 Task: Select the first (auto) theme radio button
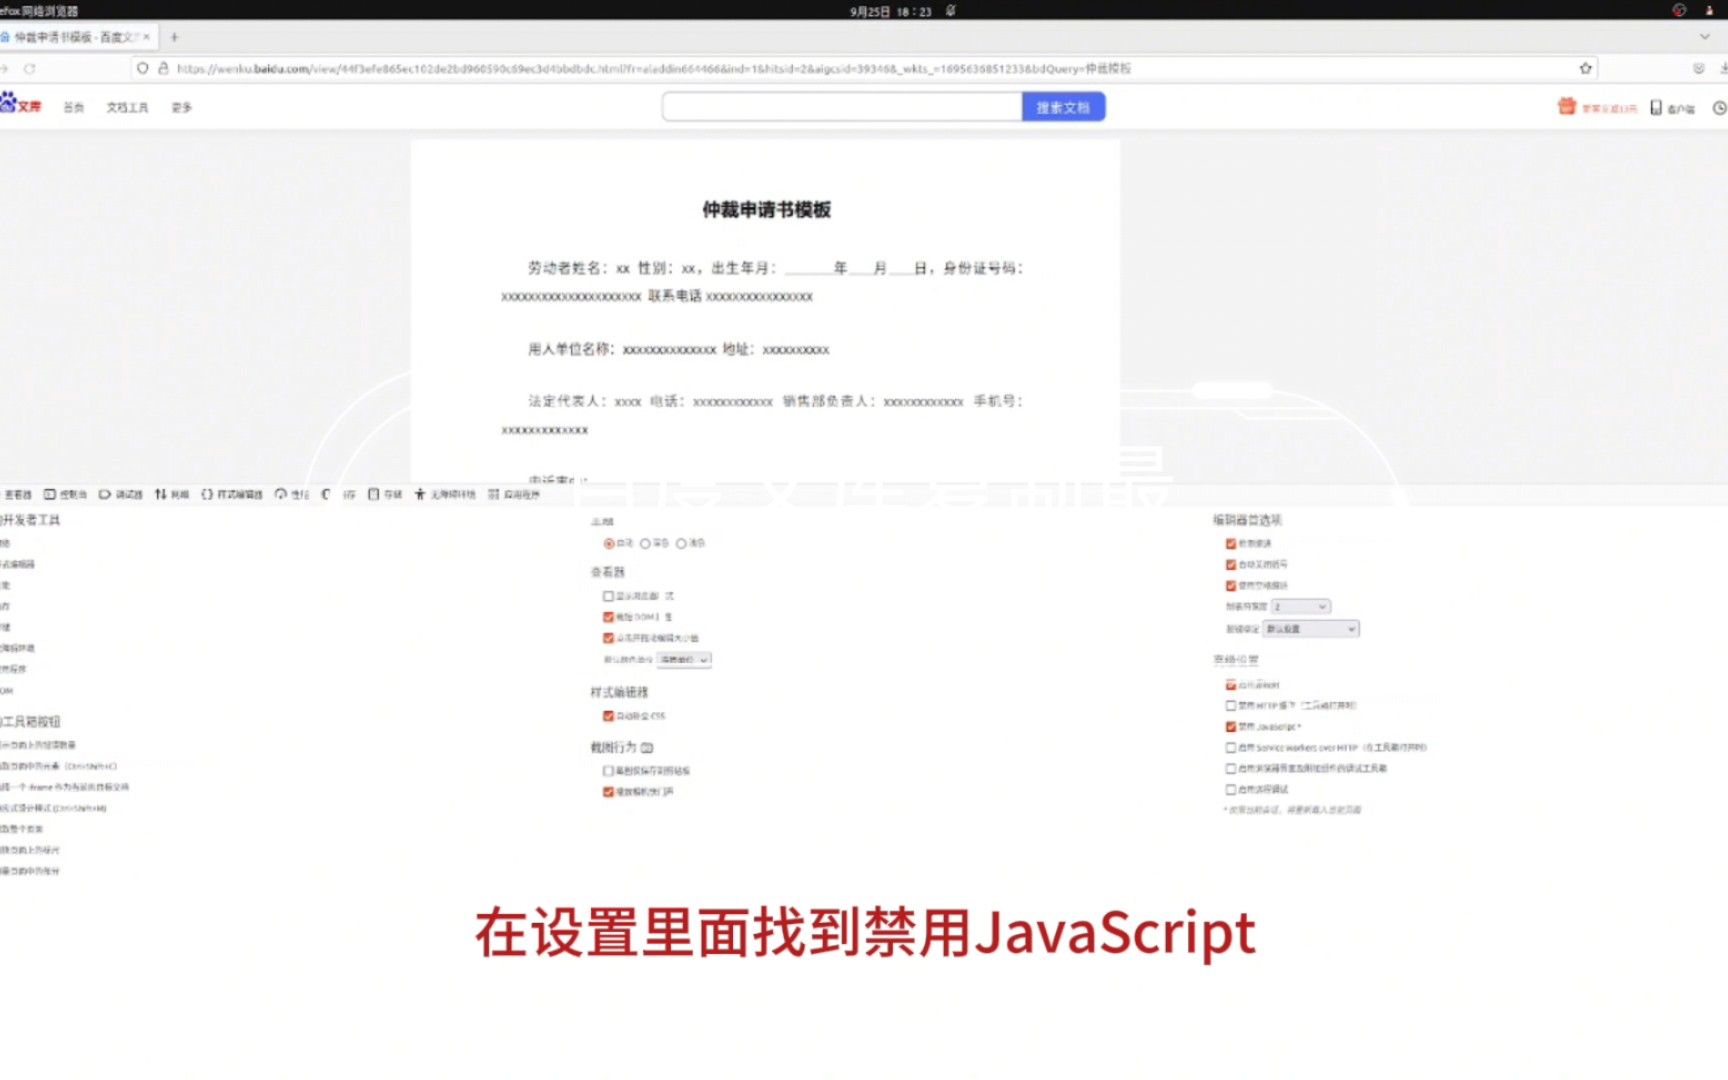point(609,543)
